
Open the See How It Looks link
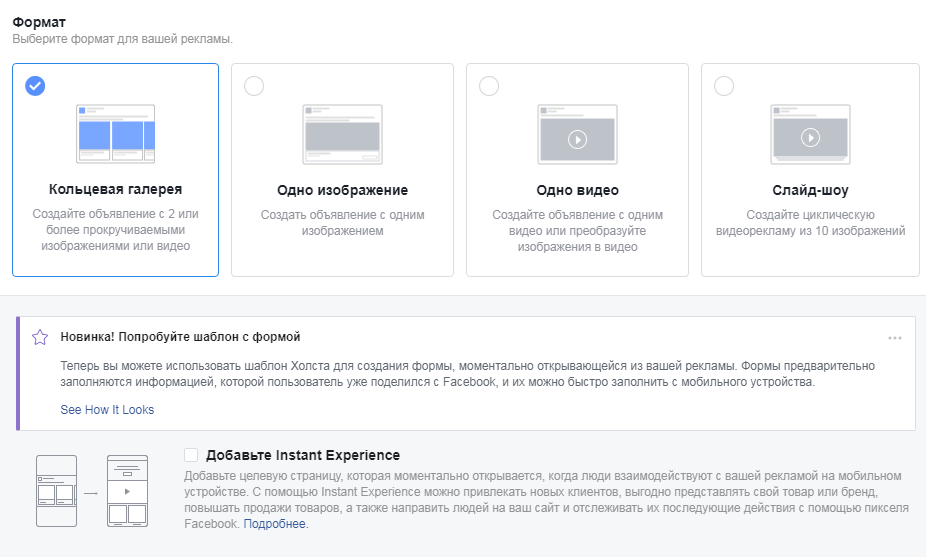pyautogui.click(x=107, y=410)
